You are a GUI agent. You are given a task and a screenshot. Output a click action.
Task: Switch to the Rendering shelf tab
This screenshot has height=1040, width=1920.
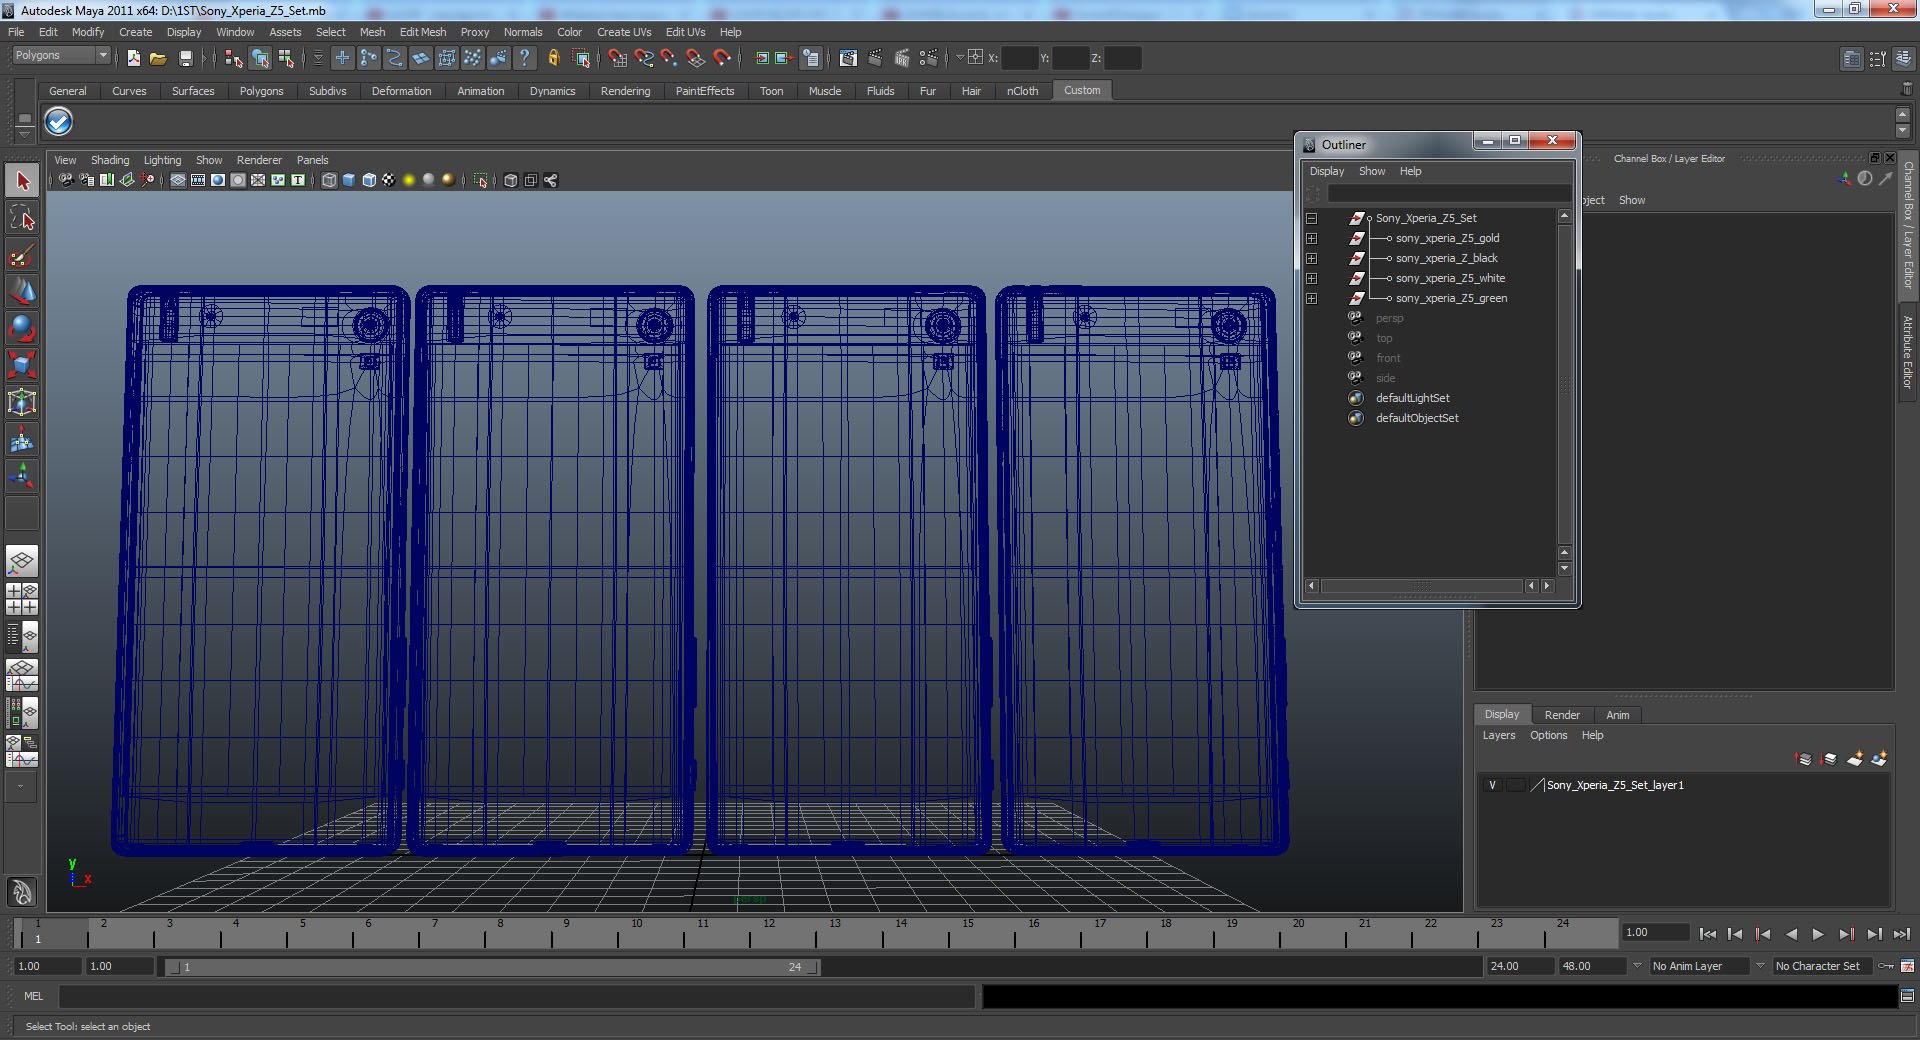(625, 91)
